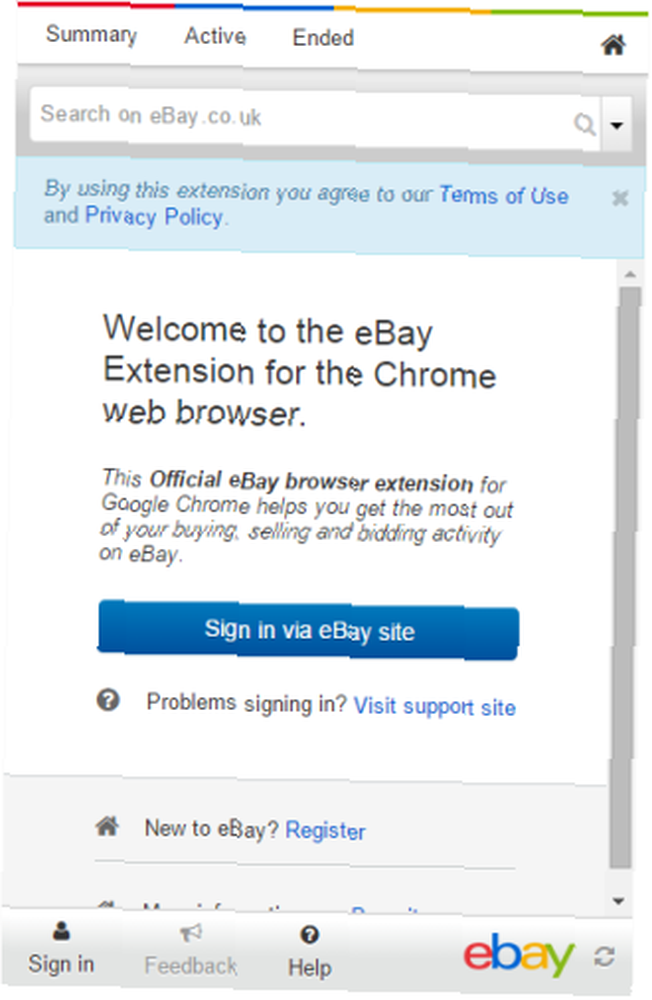The width and height of the screenshot is (652, 1000).
Task: Click the scrollbar down arrow
Action: [x=618, y=901]
